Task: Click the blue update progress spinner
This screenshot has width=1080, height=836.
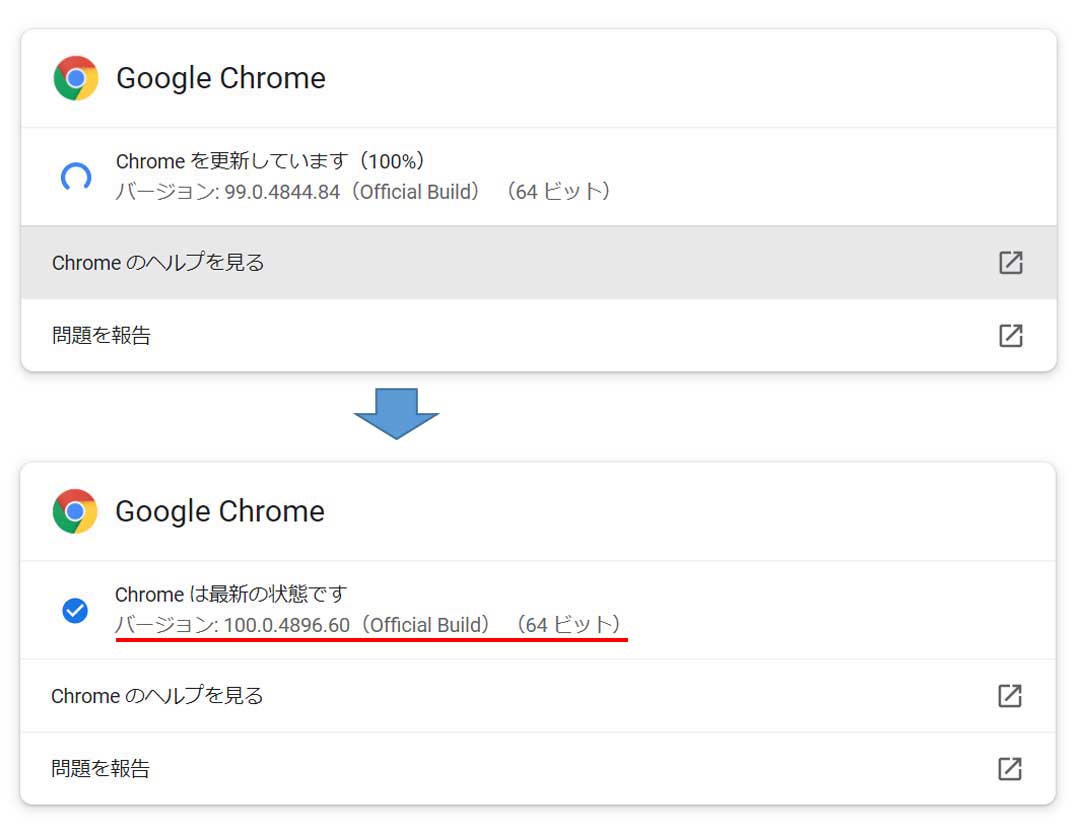Action: (x=76, y=177)
